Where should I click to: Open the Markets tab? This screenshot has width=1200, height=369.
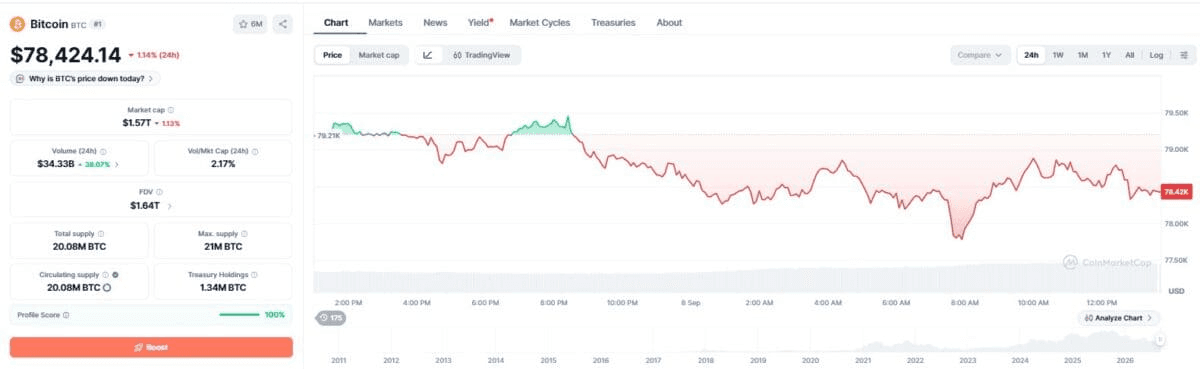[385, 22]
